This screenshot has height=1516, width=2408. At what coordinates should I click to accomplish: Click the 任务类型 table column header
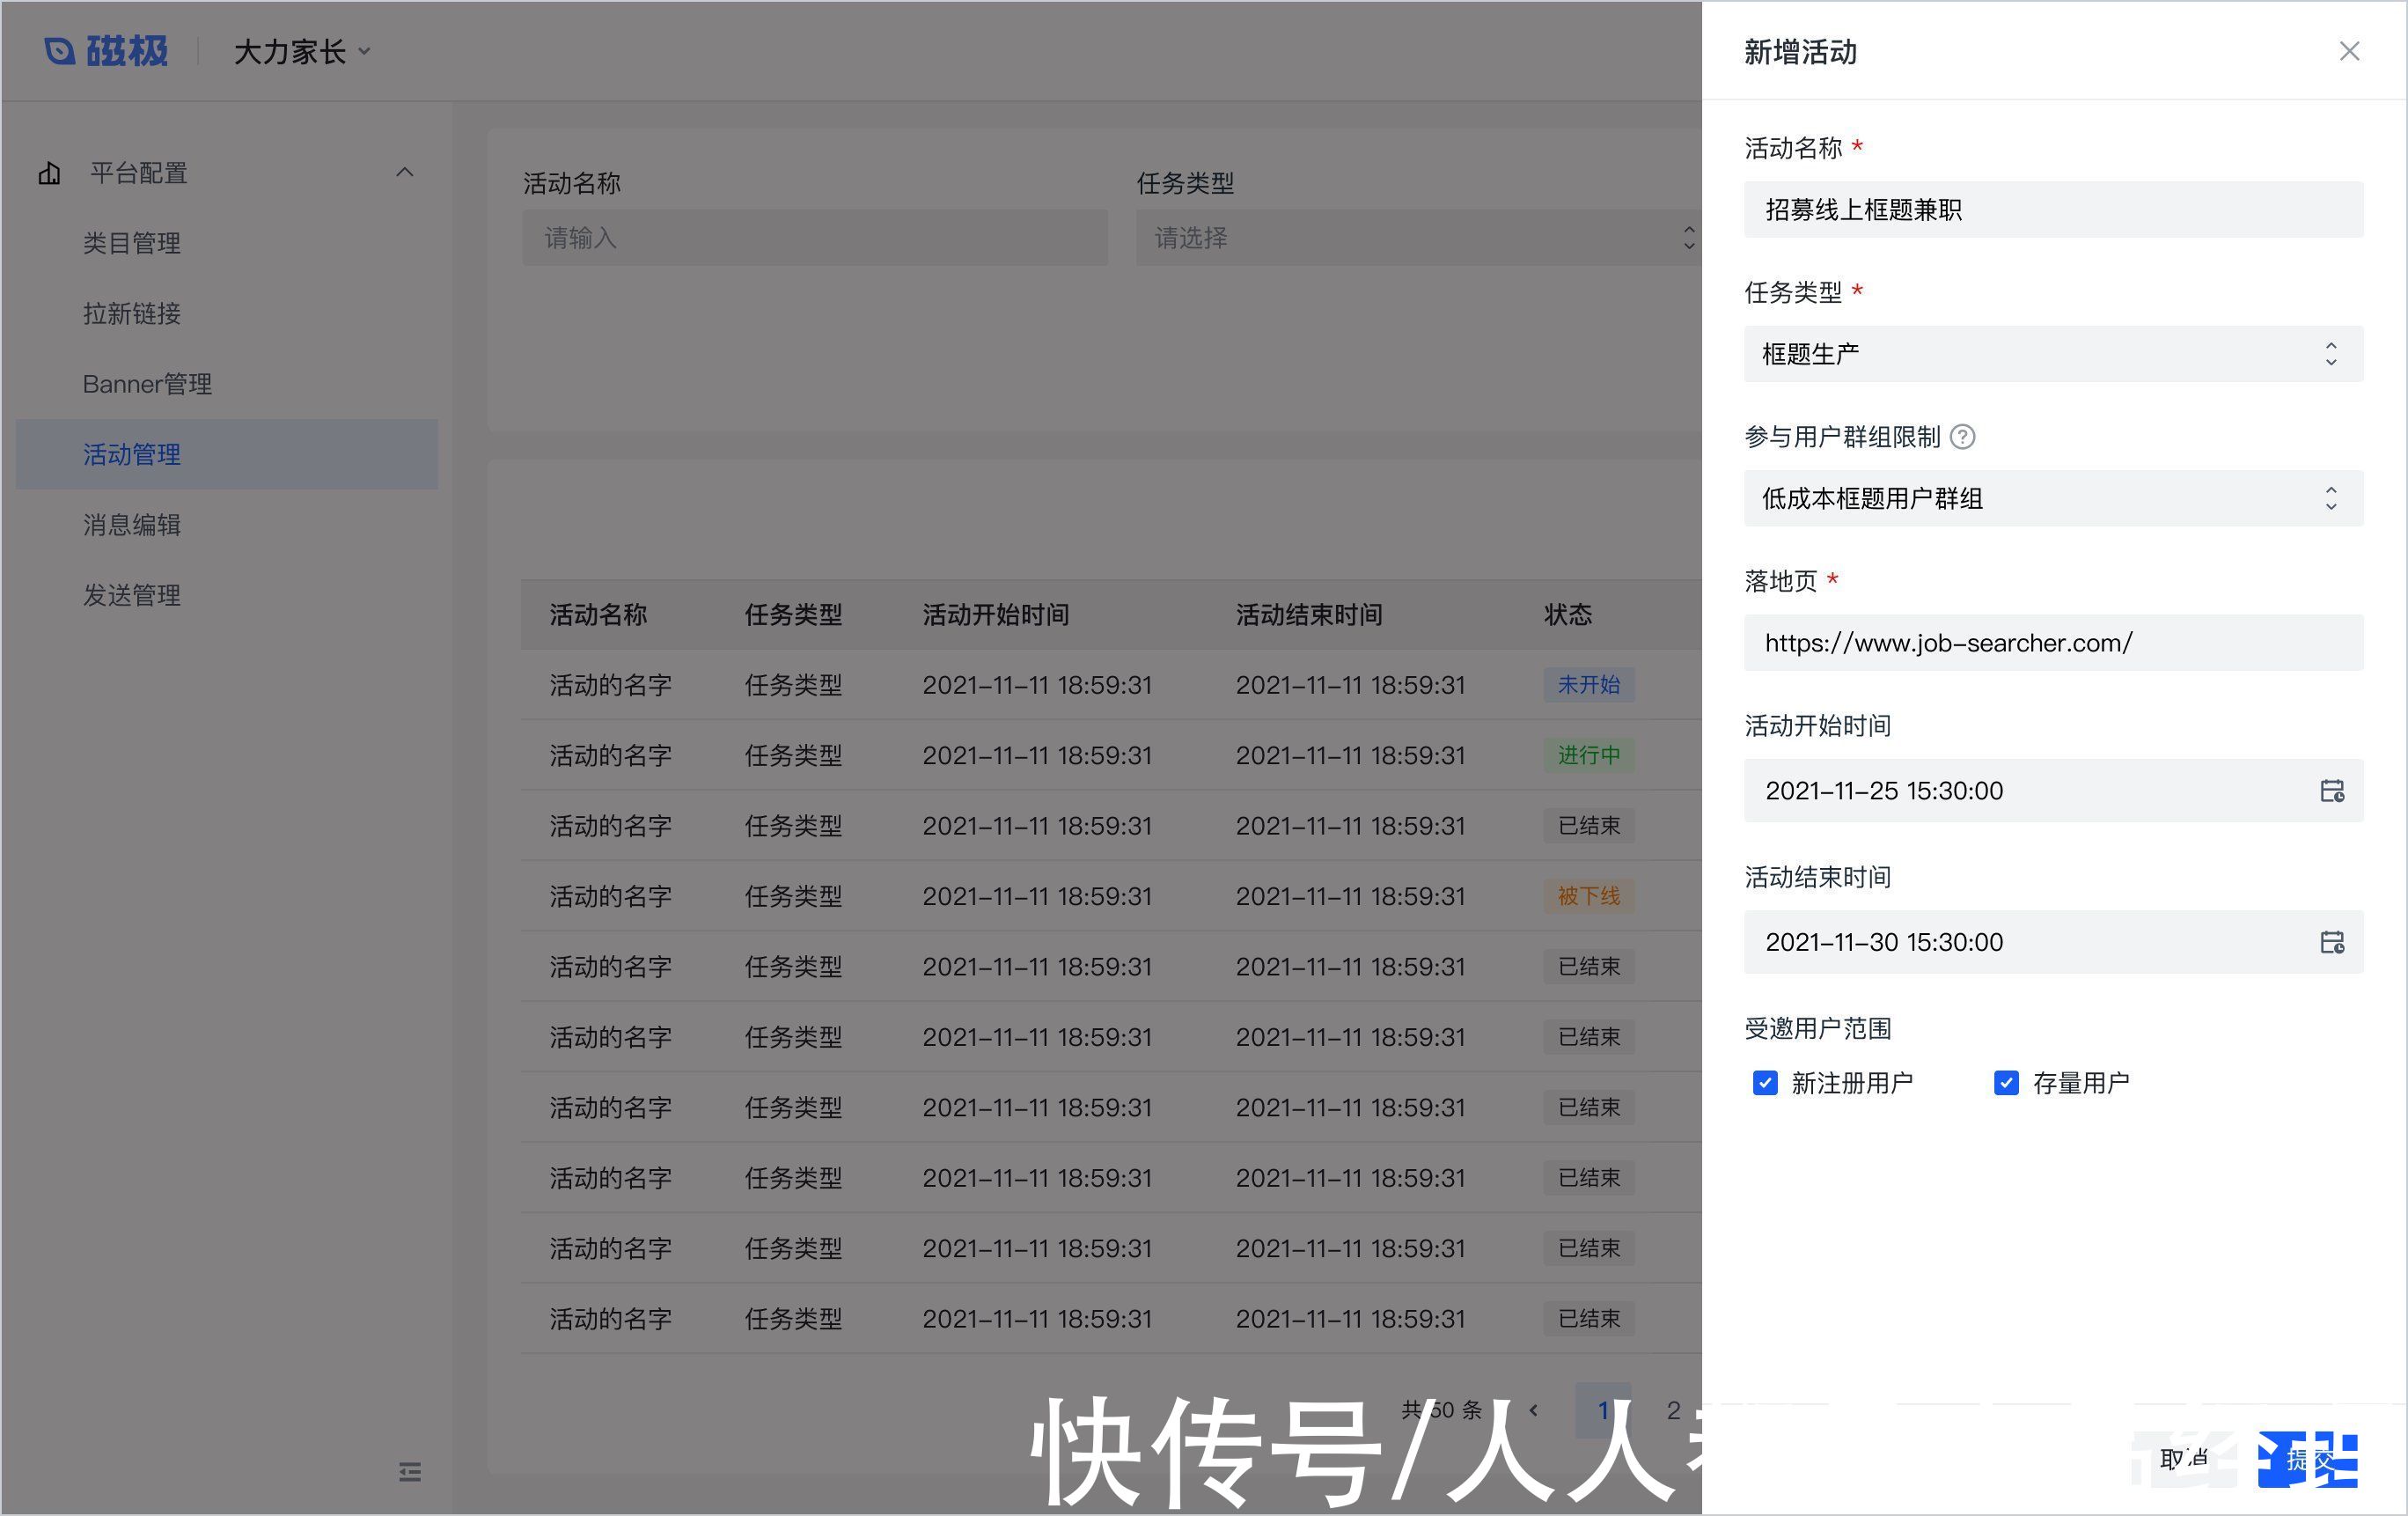click(x=793, y=615)
